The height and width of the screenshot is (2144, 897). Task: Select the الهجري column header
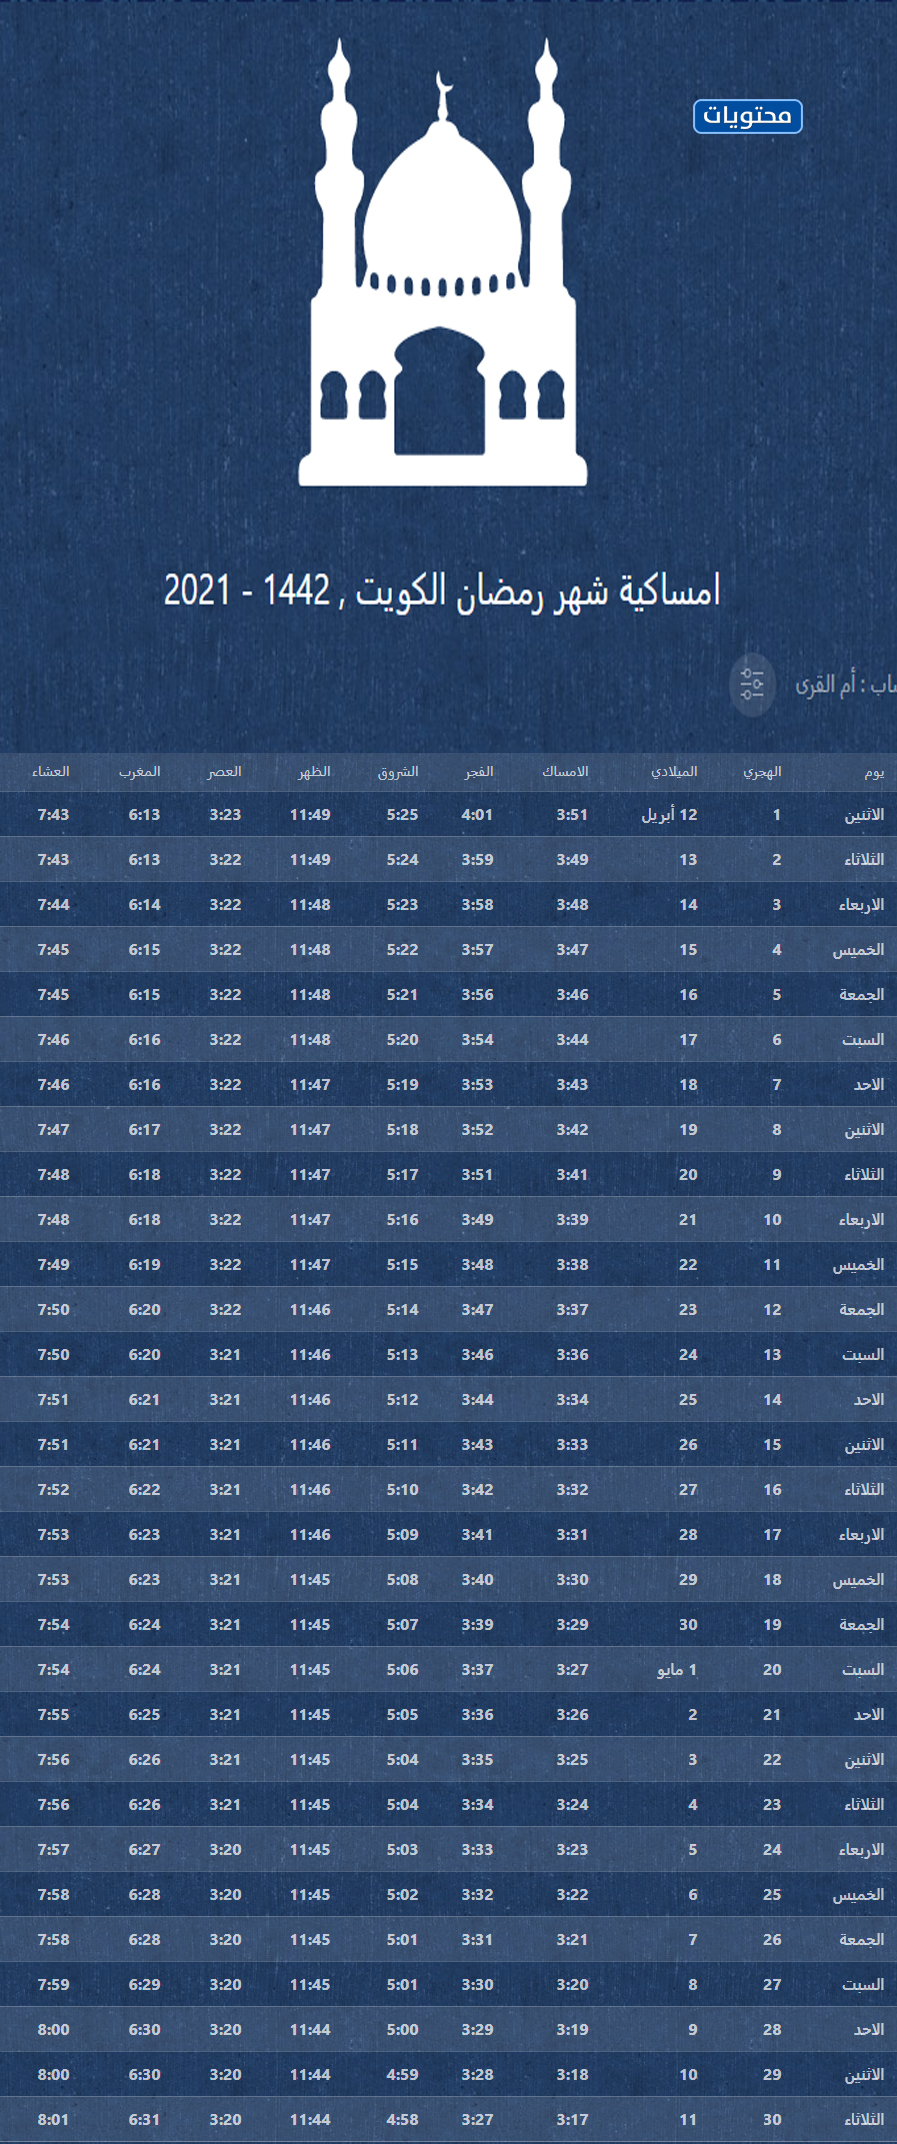(x=762, y=771)
